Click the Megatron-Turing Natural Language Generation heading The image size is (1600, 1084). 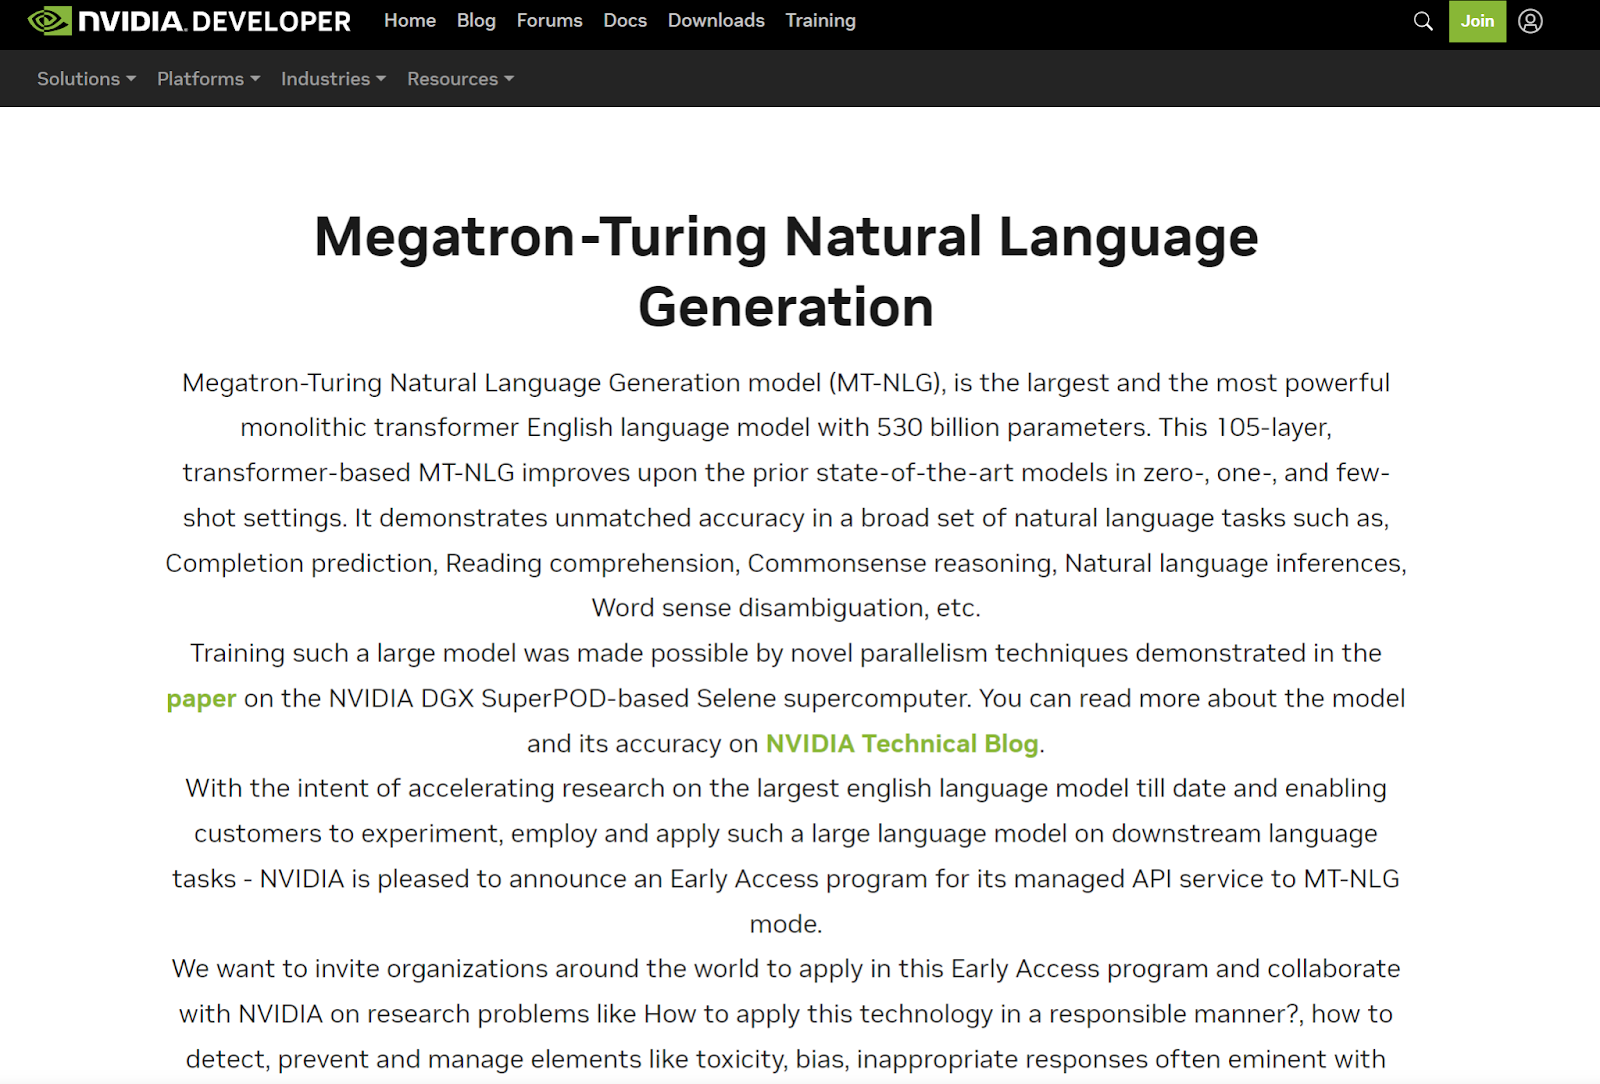(x=786, y=271)
